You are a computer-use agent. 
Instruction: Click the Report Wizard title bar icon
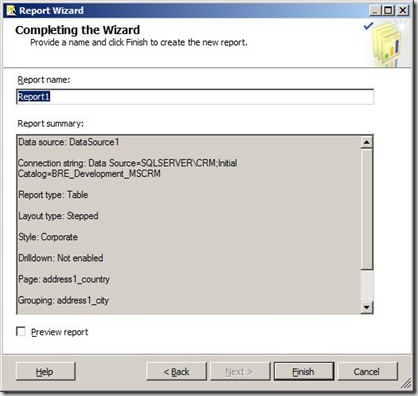pos(11,10)
